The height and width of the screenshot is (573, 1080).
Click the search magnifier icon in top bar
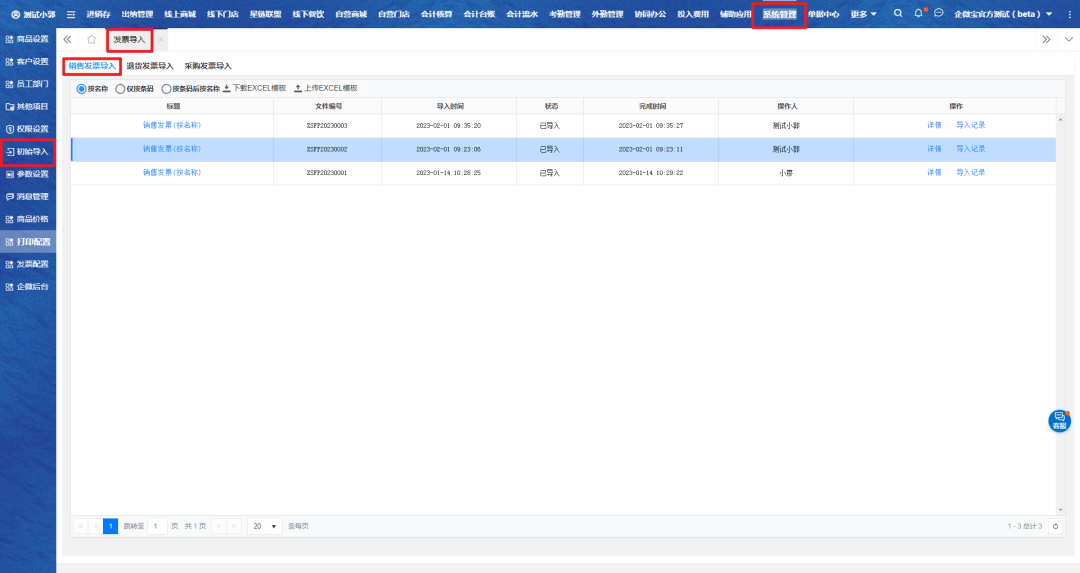pos(897,14)
